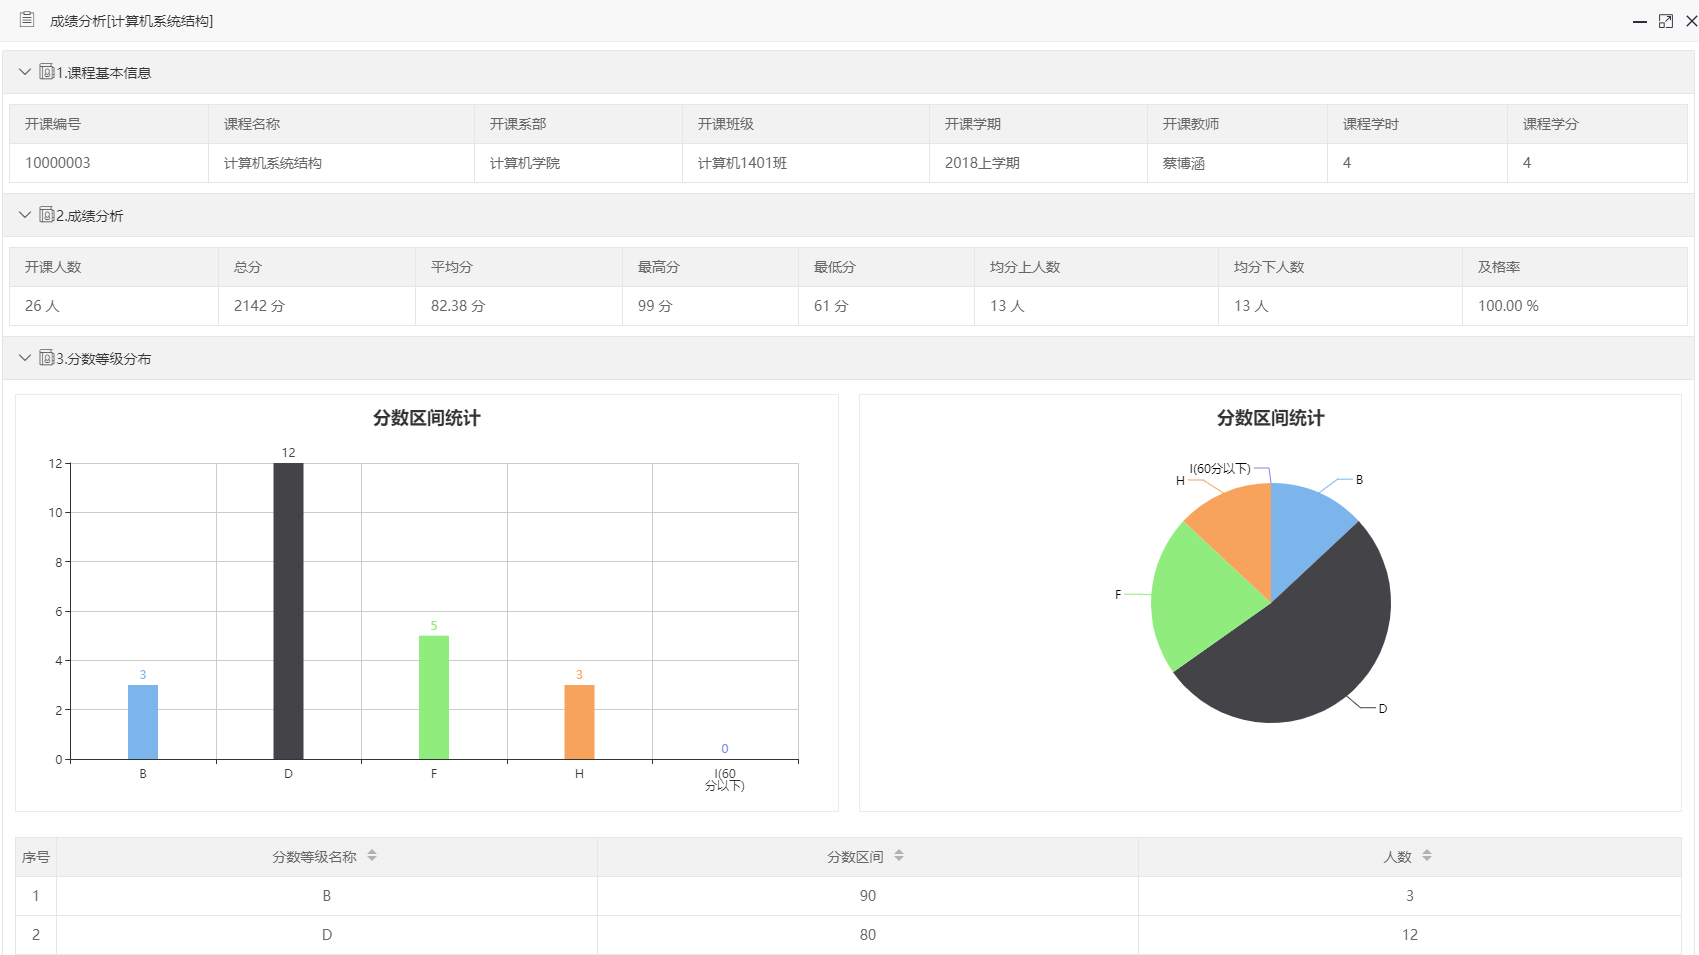Click the score interval 90 cell
1699x955 pixels.
click(x=868, y=896)
